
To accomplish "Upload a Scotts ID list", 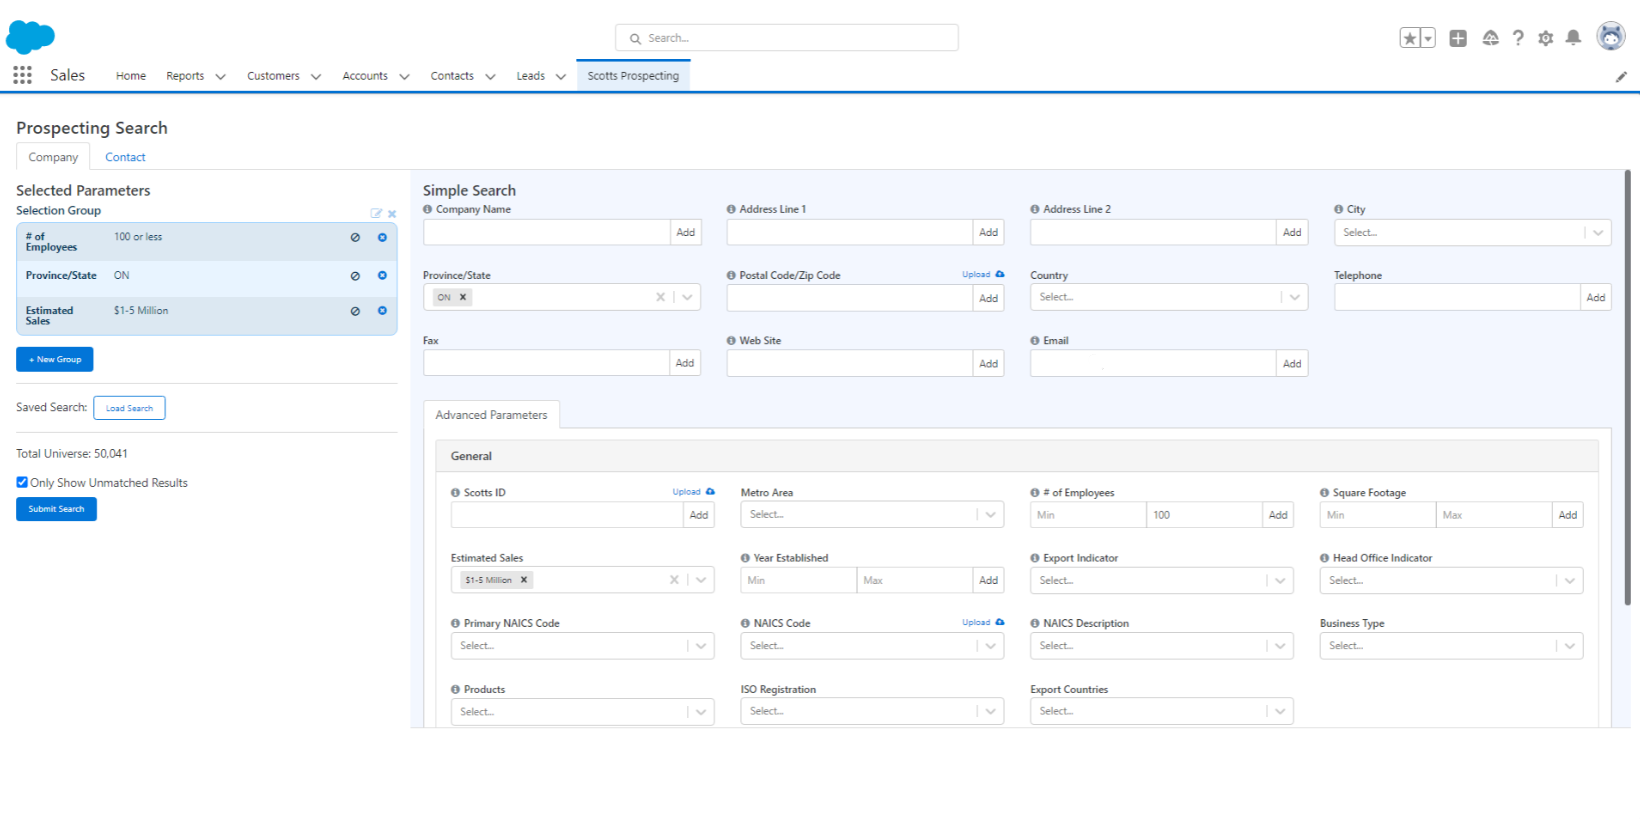I will 693,492.
